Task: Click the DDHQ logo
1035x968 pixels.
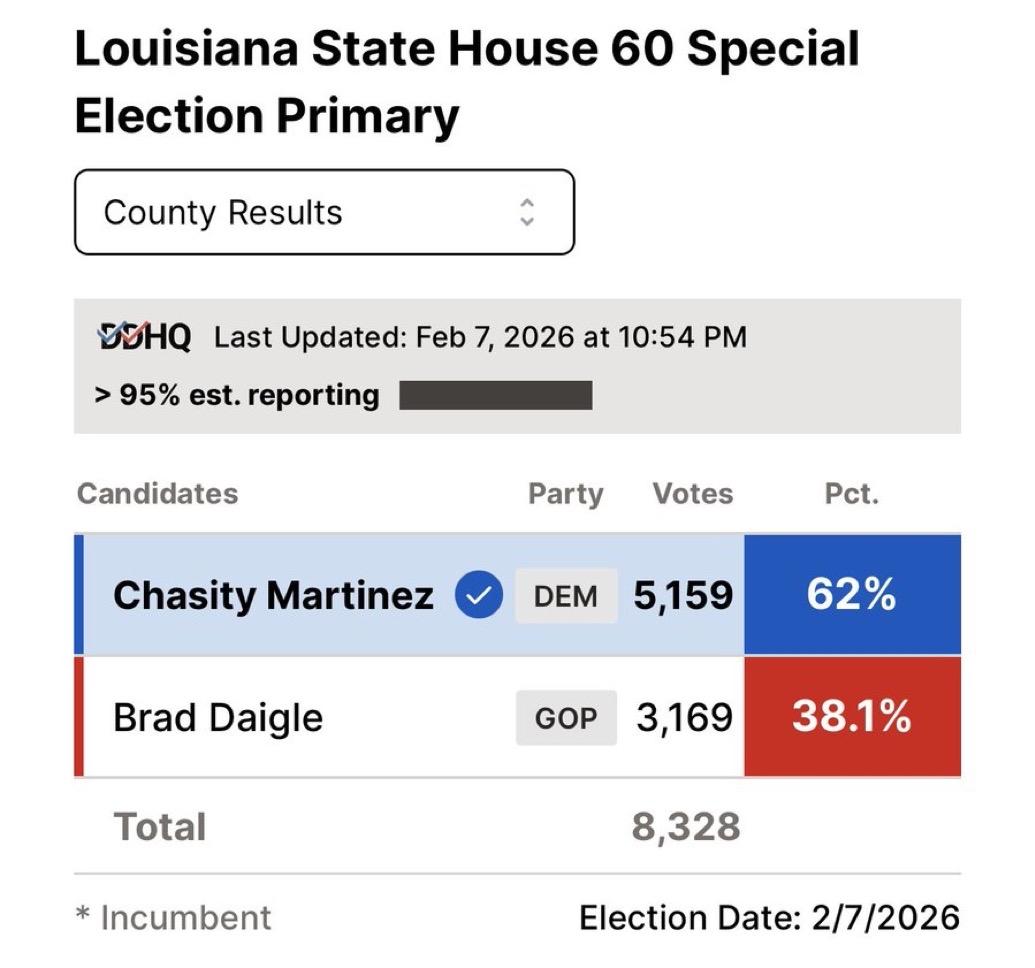Action: click(x=144, y=337)
